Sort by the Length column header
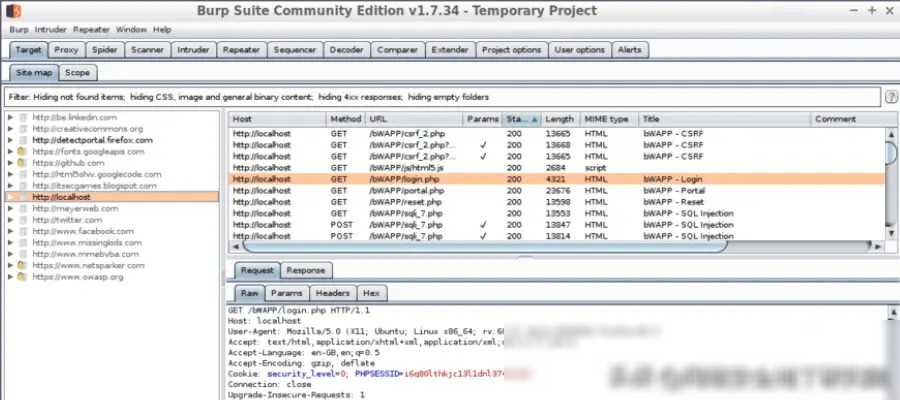Screen dimensions: 900x400 (x=560, y=119)
